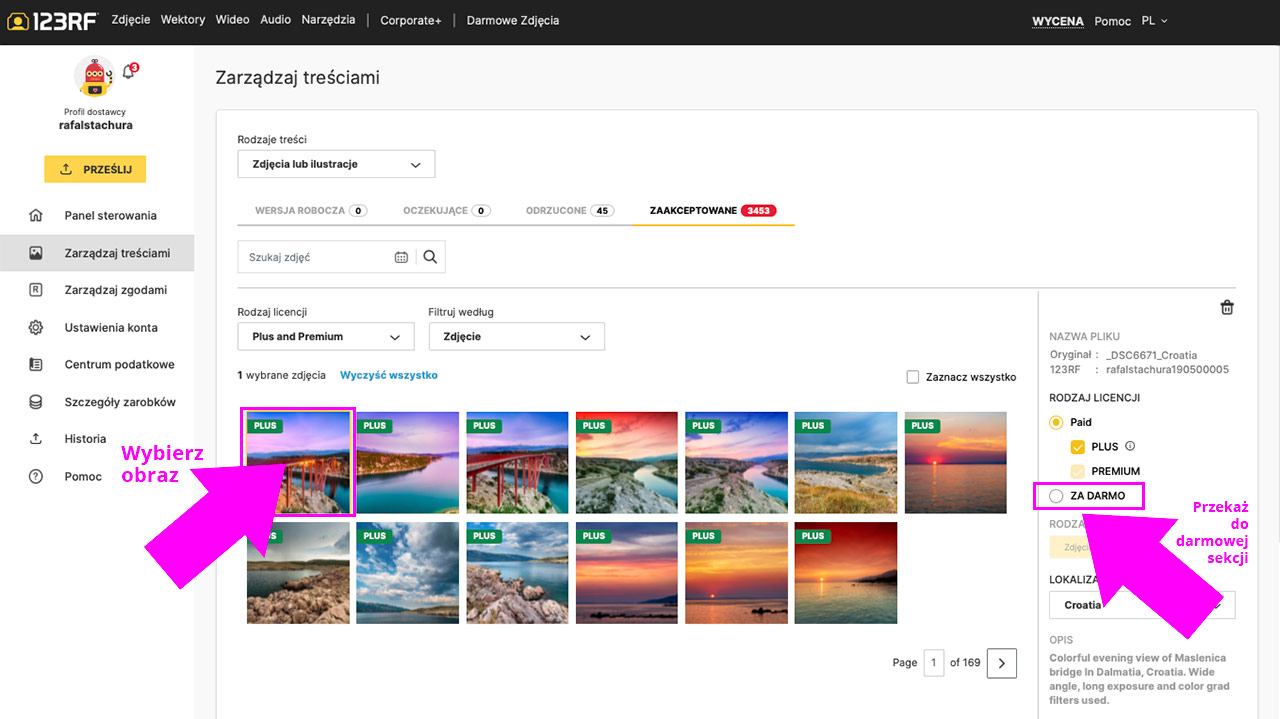Screen dimensions: 1280x719
Task: Check the Zaznacz wszystko checkbox
Action: tap(912, 377)
